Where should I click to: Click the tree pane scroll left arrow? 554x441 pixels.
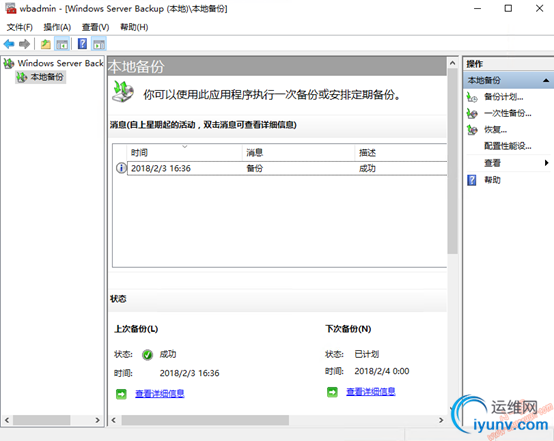pos(7,420)
